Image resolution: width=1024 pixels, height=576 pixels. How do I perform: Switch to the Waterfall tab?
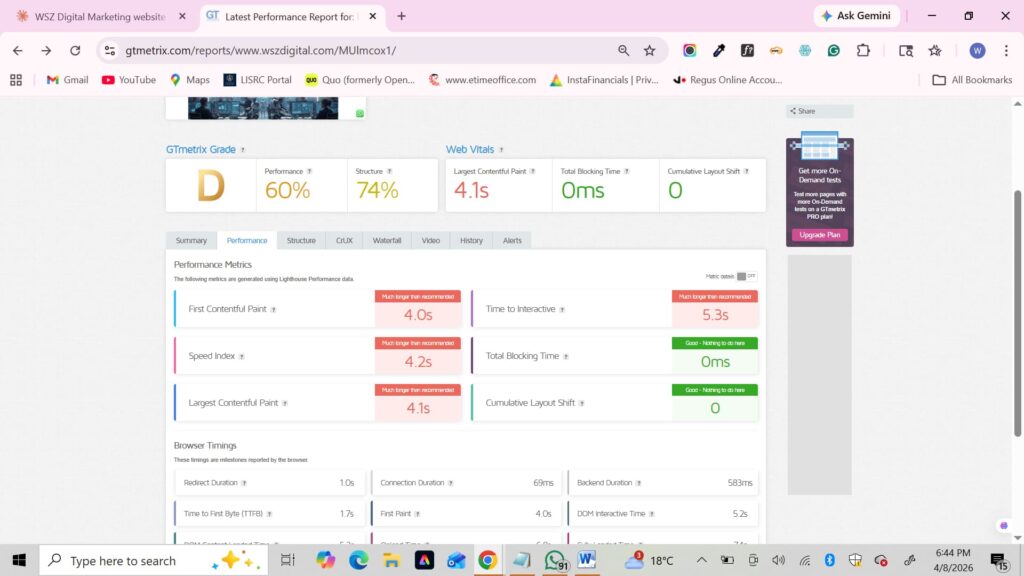pyautogui.click(x=386, y=240)
